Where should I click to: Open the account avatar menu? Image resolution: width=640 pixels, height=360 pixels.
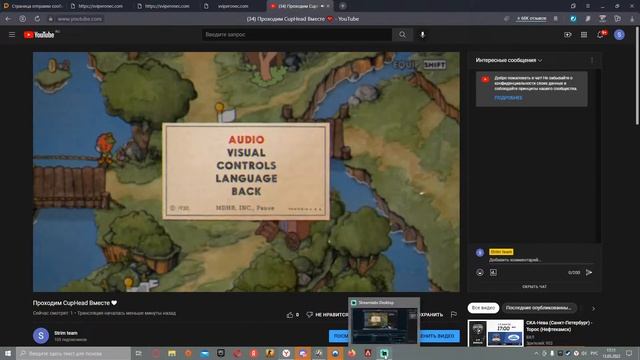click(x=619, y=35)
